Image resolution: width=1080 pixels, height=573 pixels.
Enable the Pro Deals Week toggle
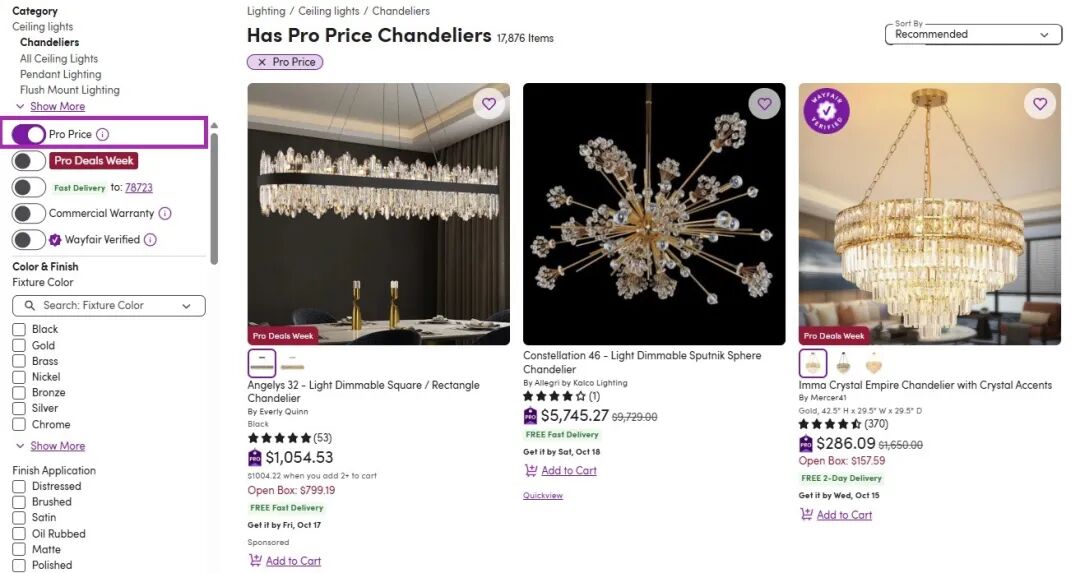click(29, 161)
